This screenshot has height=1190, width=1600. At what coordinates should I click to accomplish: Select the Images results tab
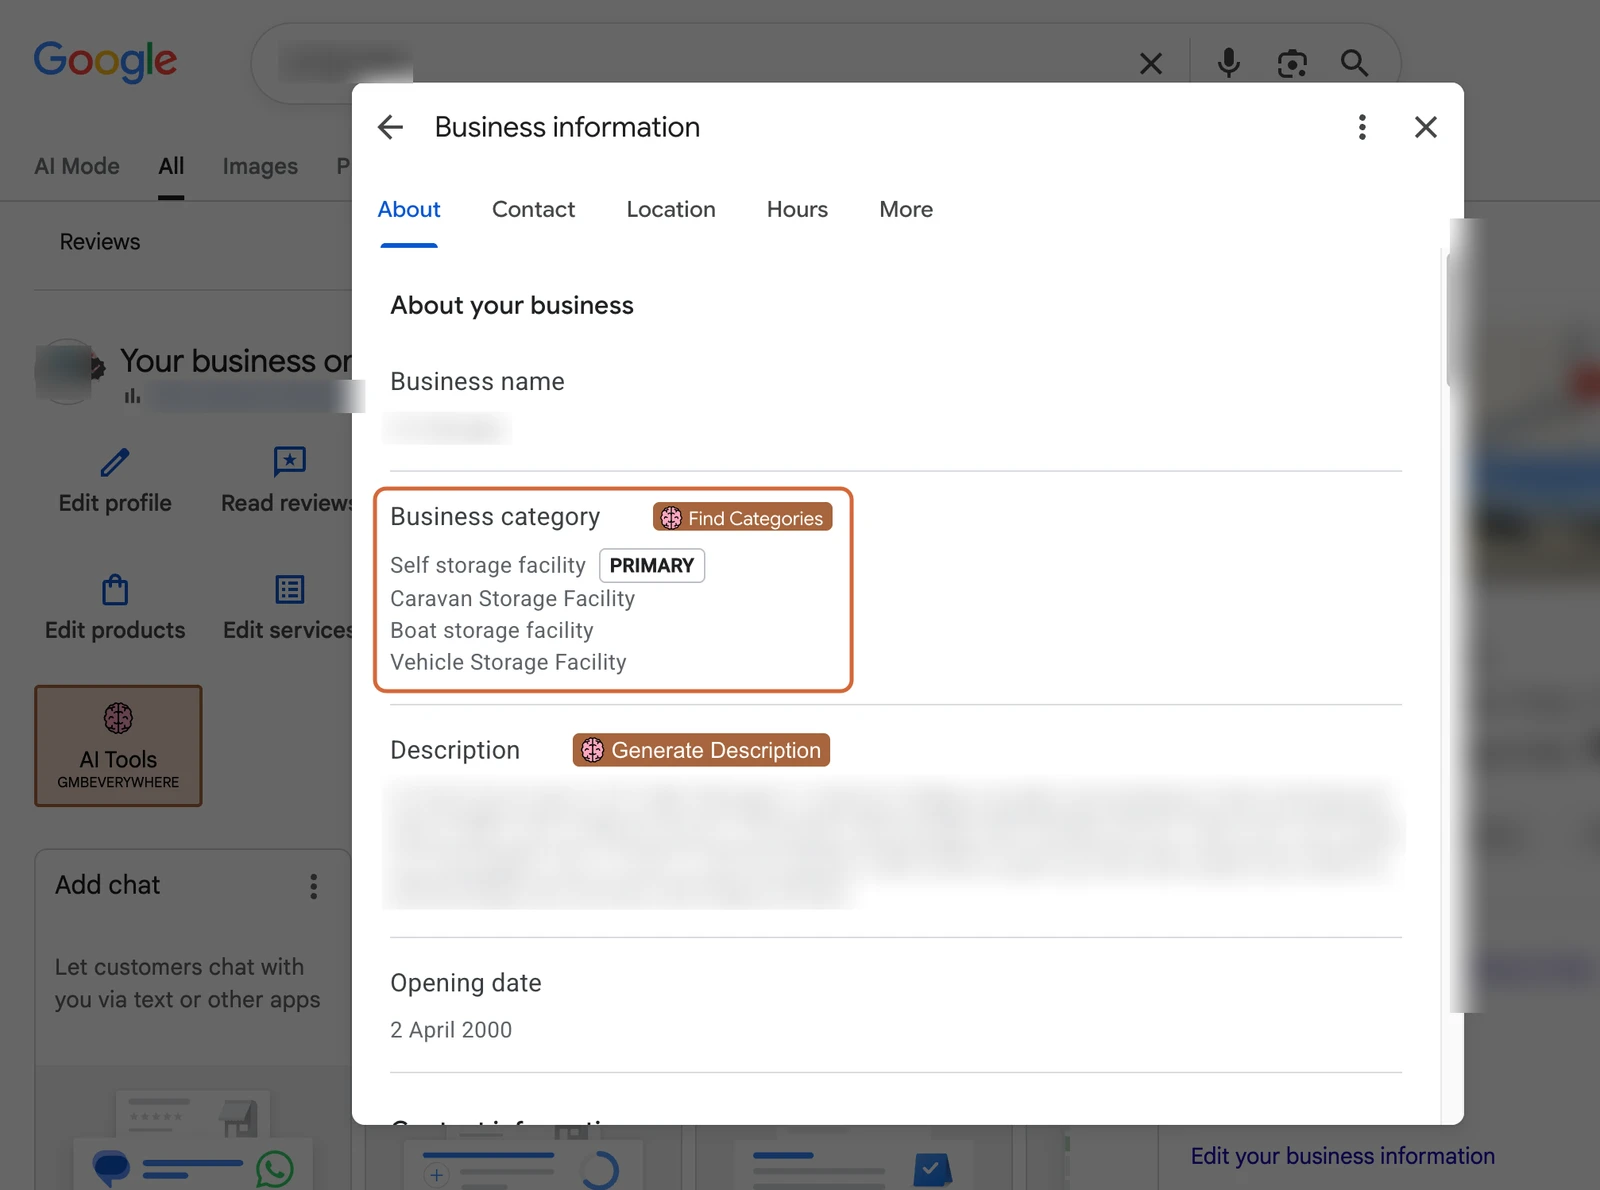pyautogui.click(x=260, y=166)
